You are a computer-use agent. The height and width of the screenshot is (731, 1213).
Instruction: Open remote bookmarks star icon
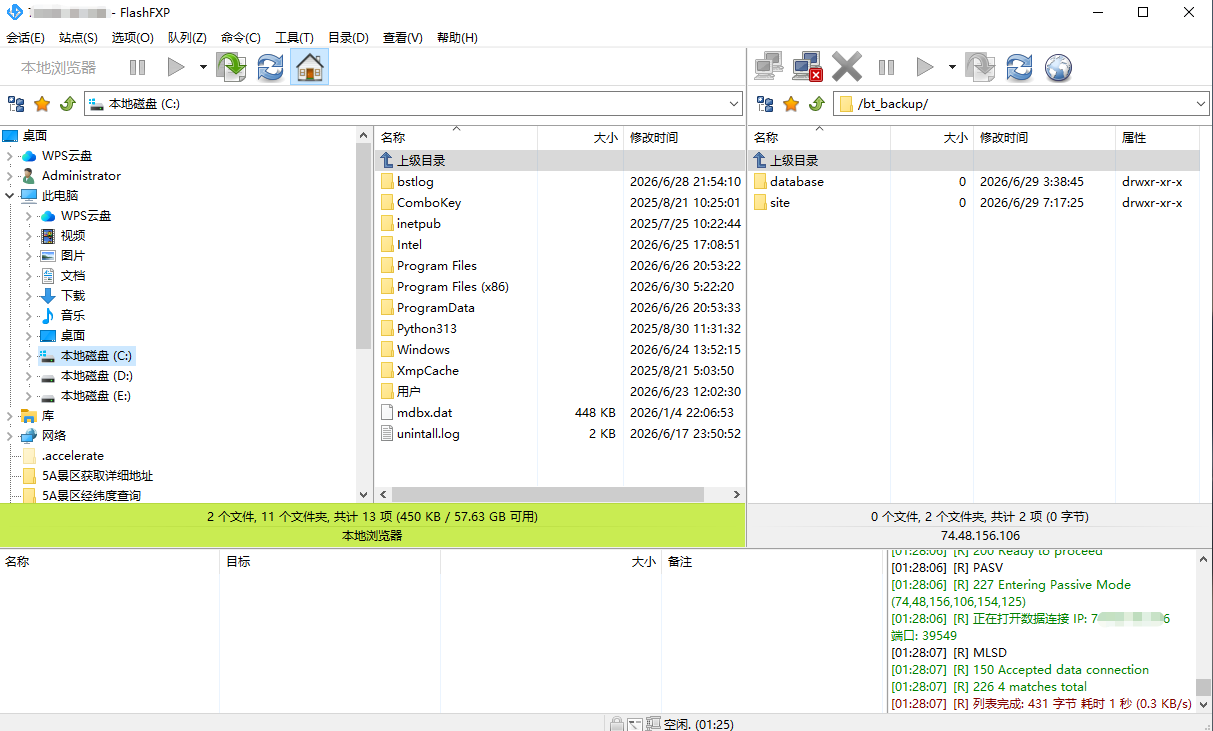click(x=791, y=103)
